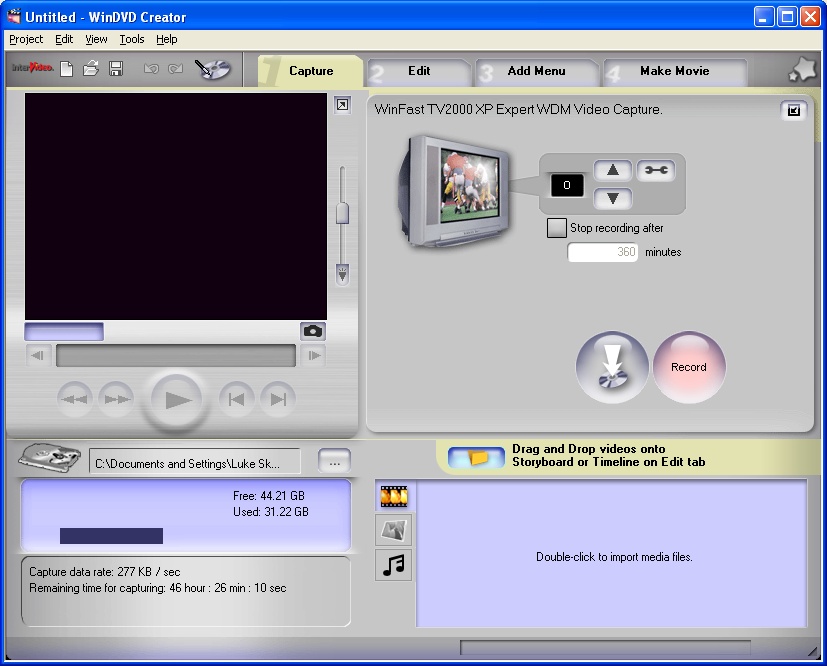Click the Record button
Screen dimensions: 827x666
689,367
